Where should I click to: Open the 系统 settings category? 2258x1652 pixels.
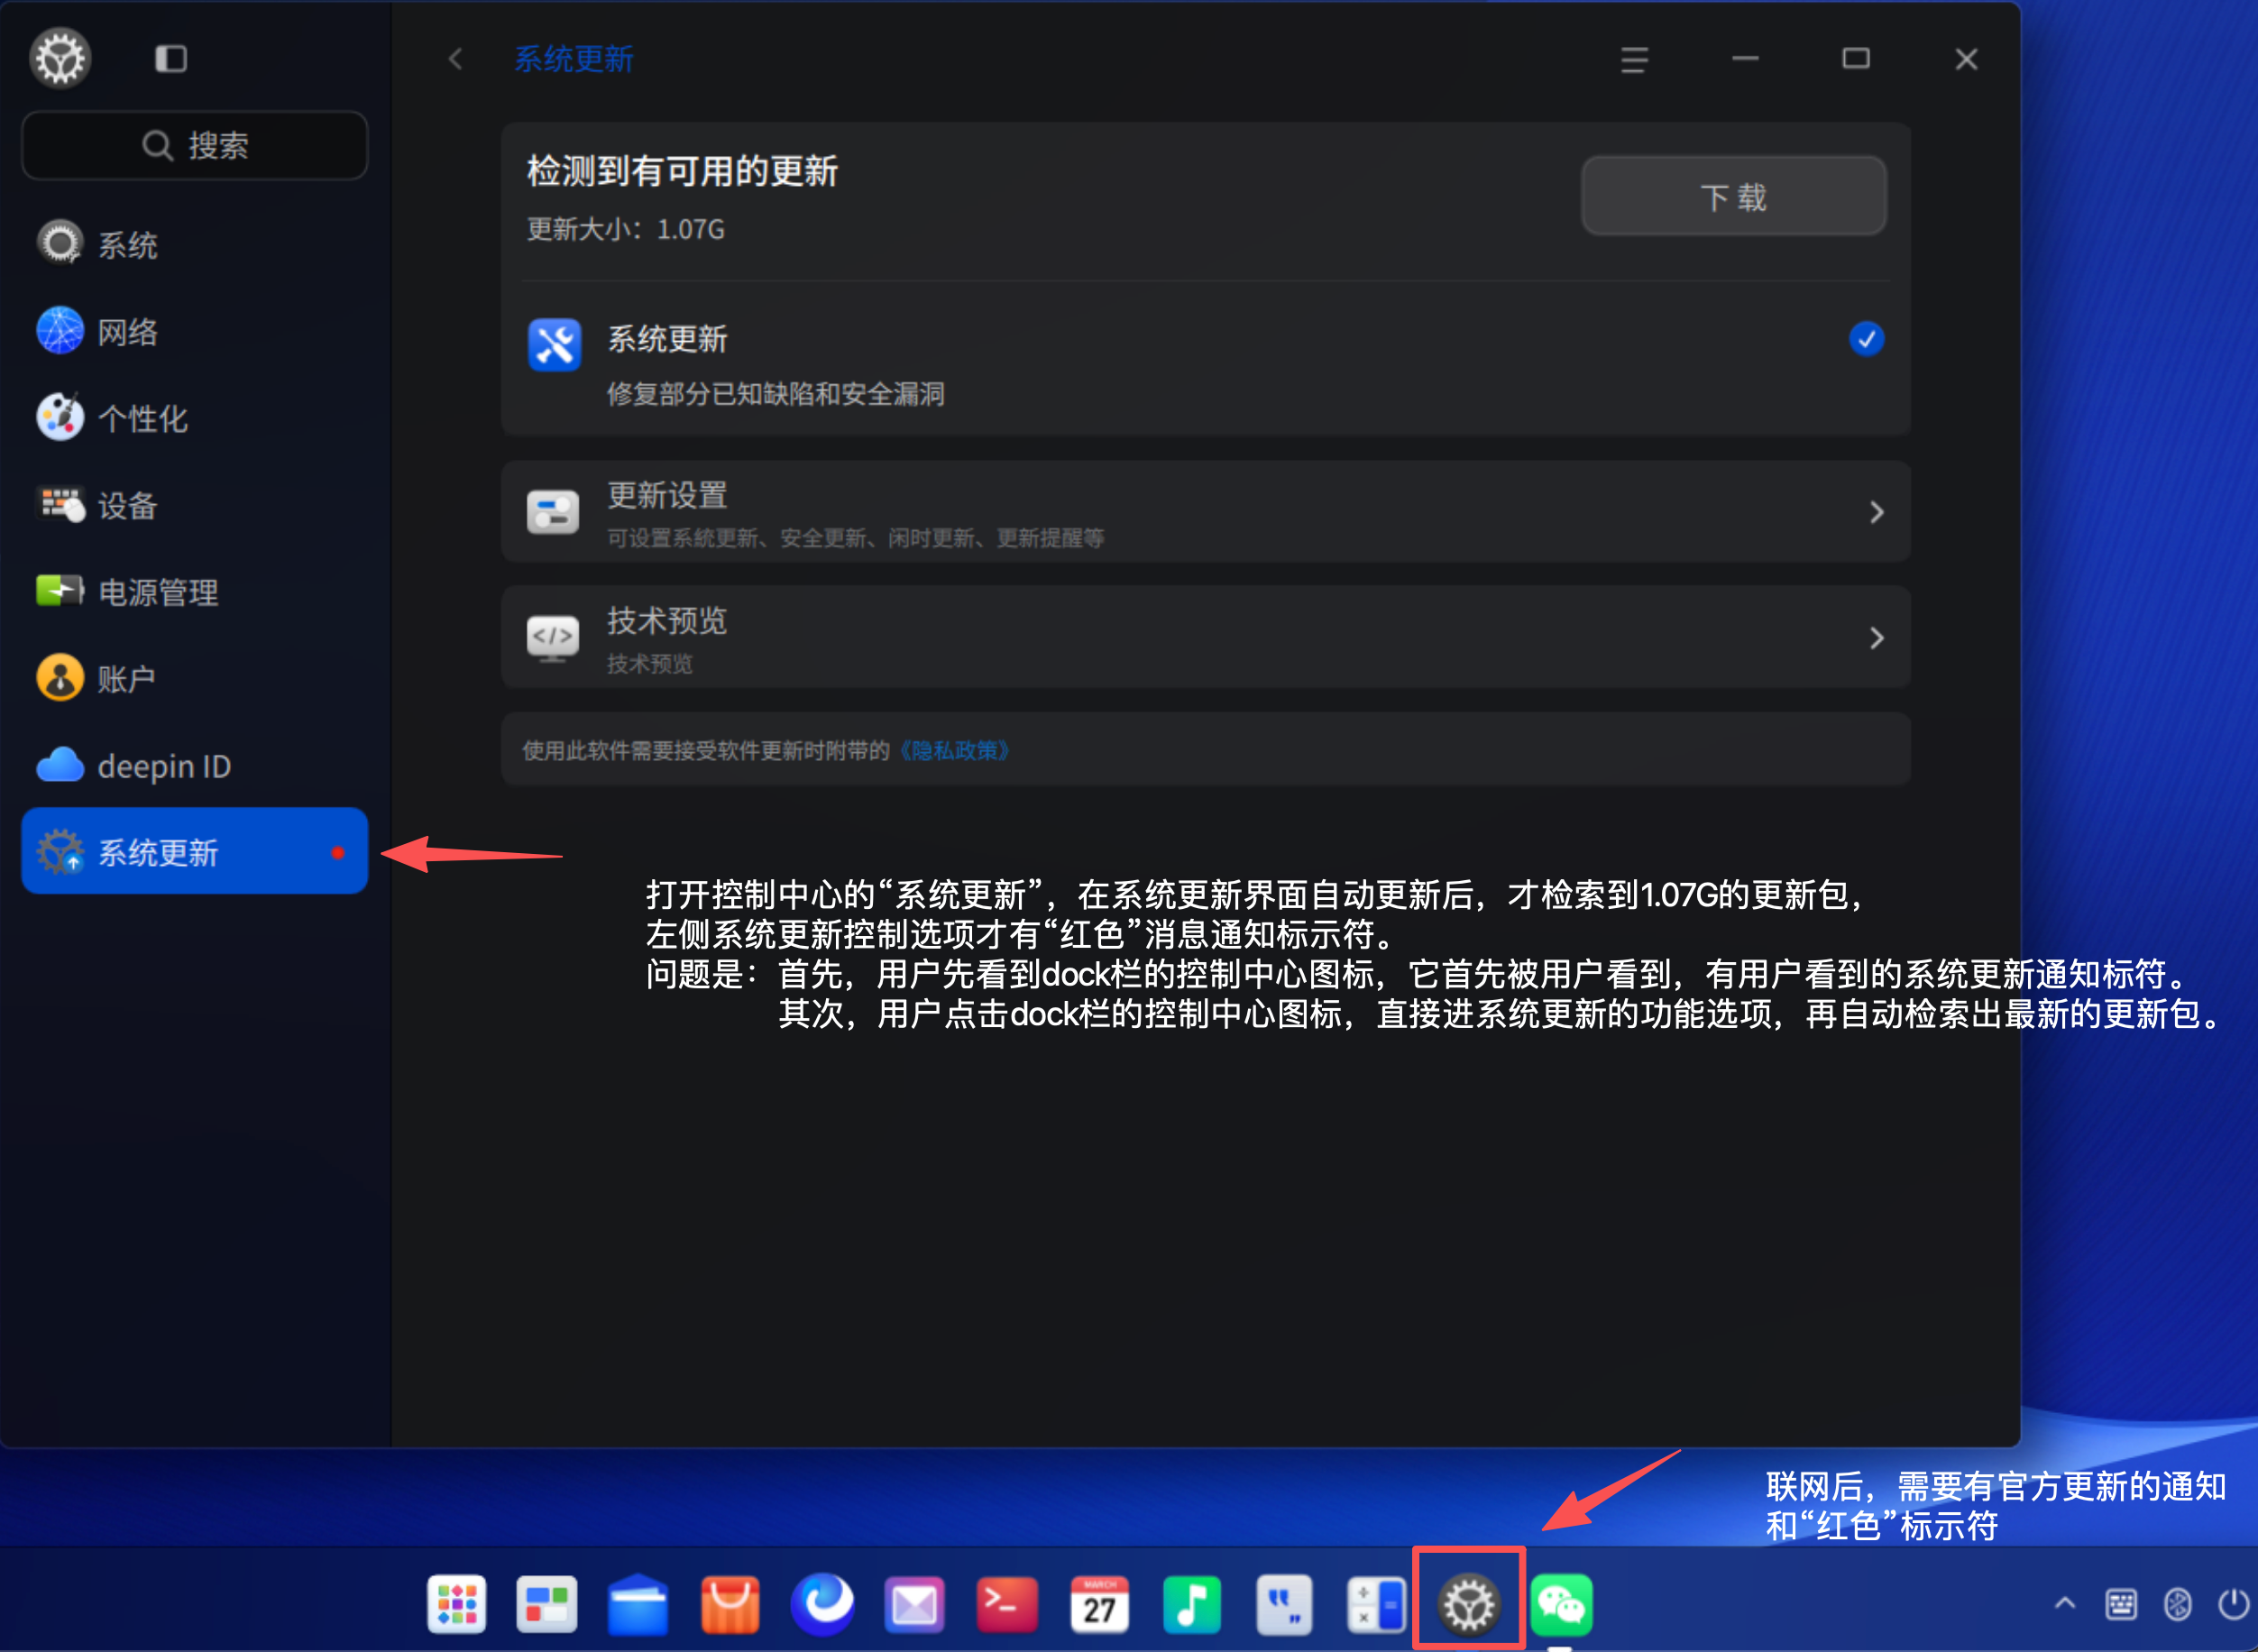(195, 244)
